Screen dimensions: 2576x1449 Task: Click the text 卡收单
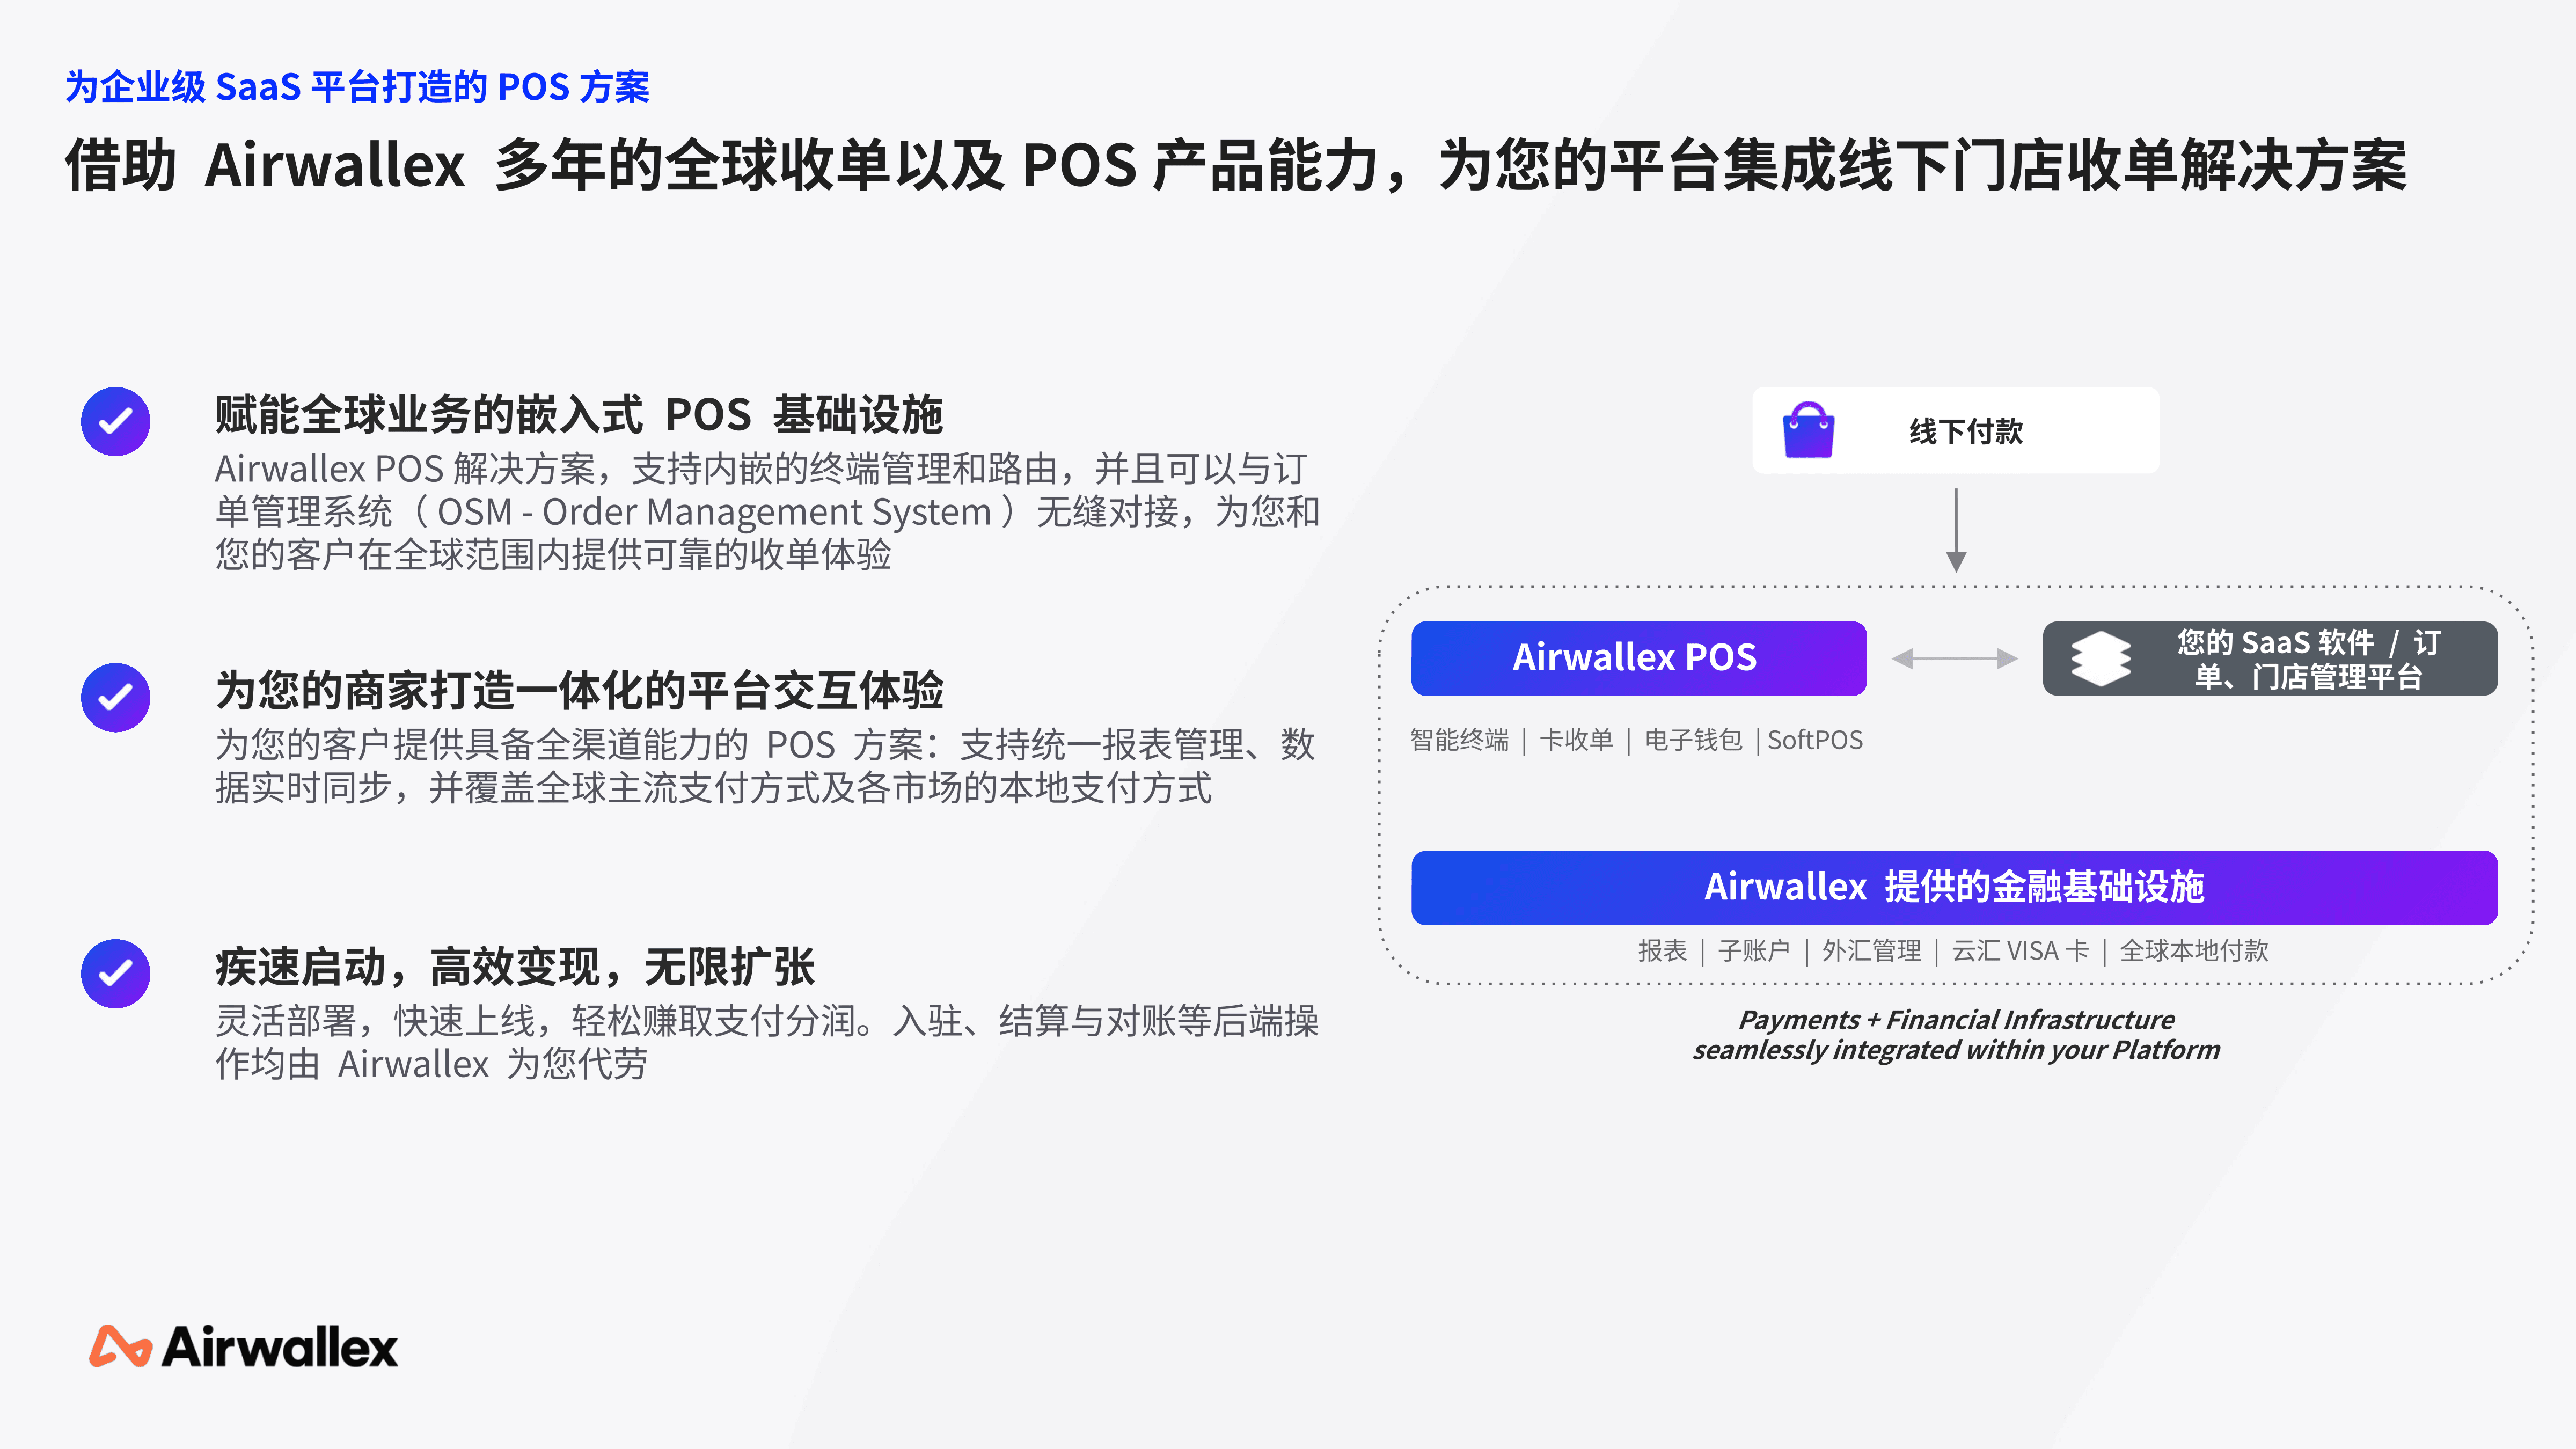click(1576, 740)
